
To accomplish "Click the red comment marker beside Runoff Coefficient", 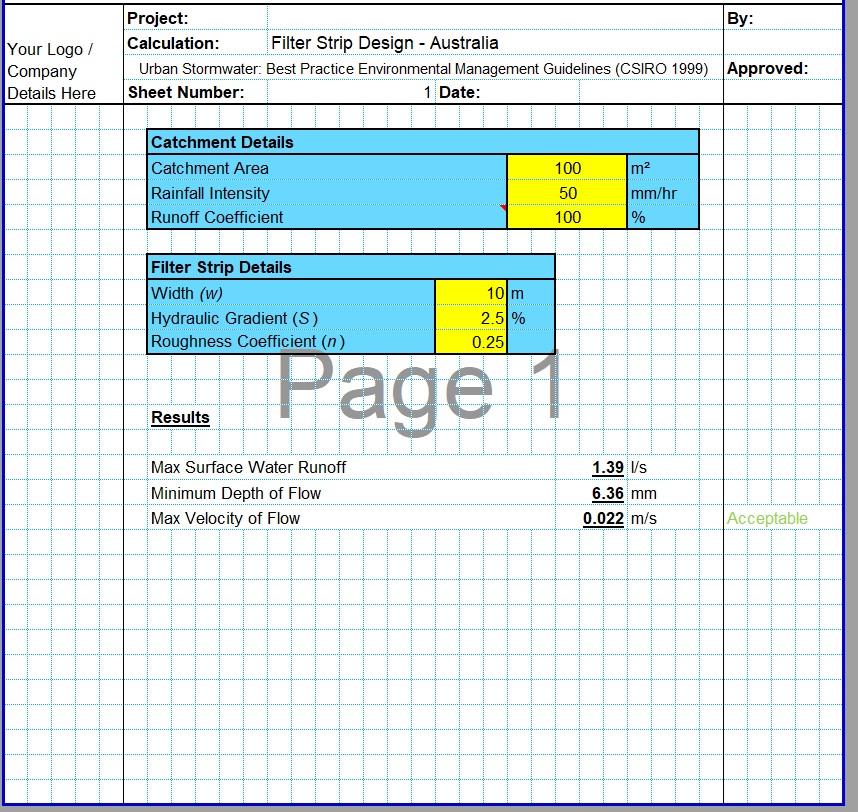I will 504,208.
